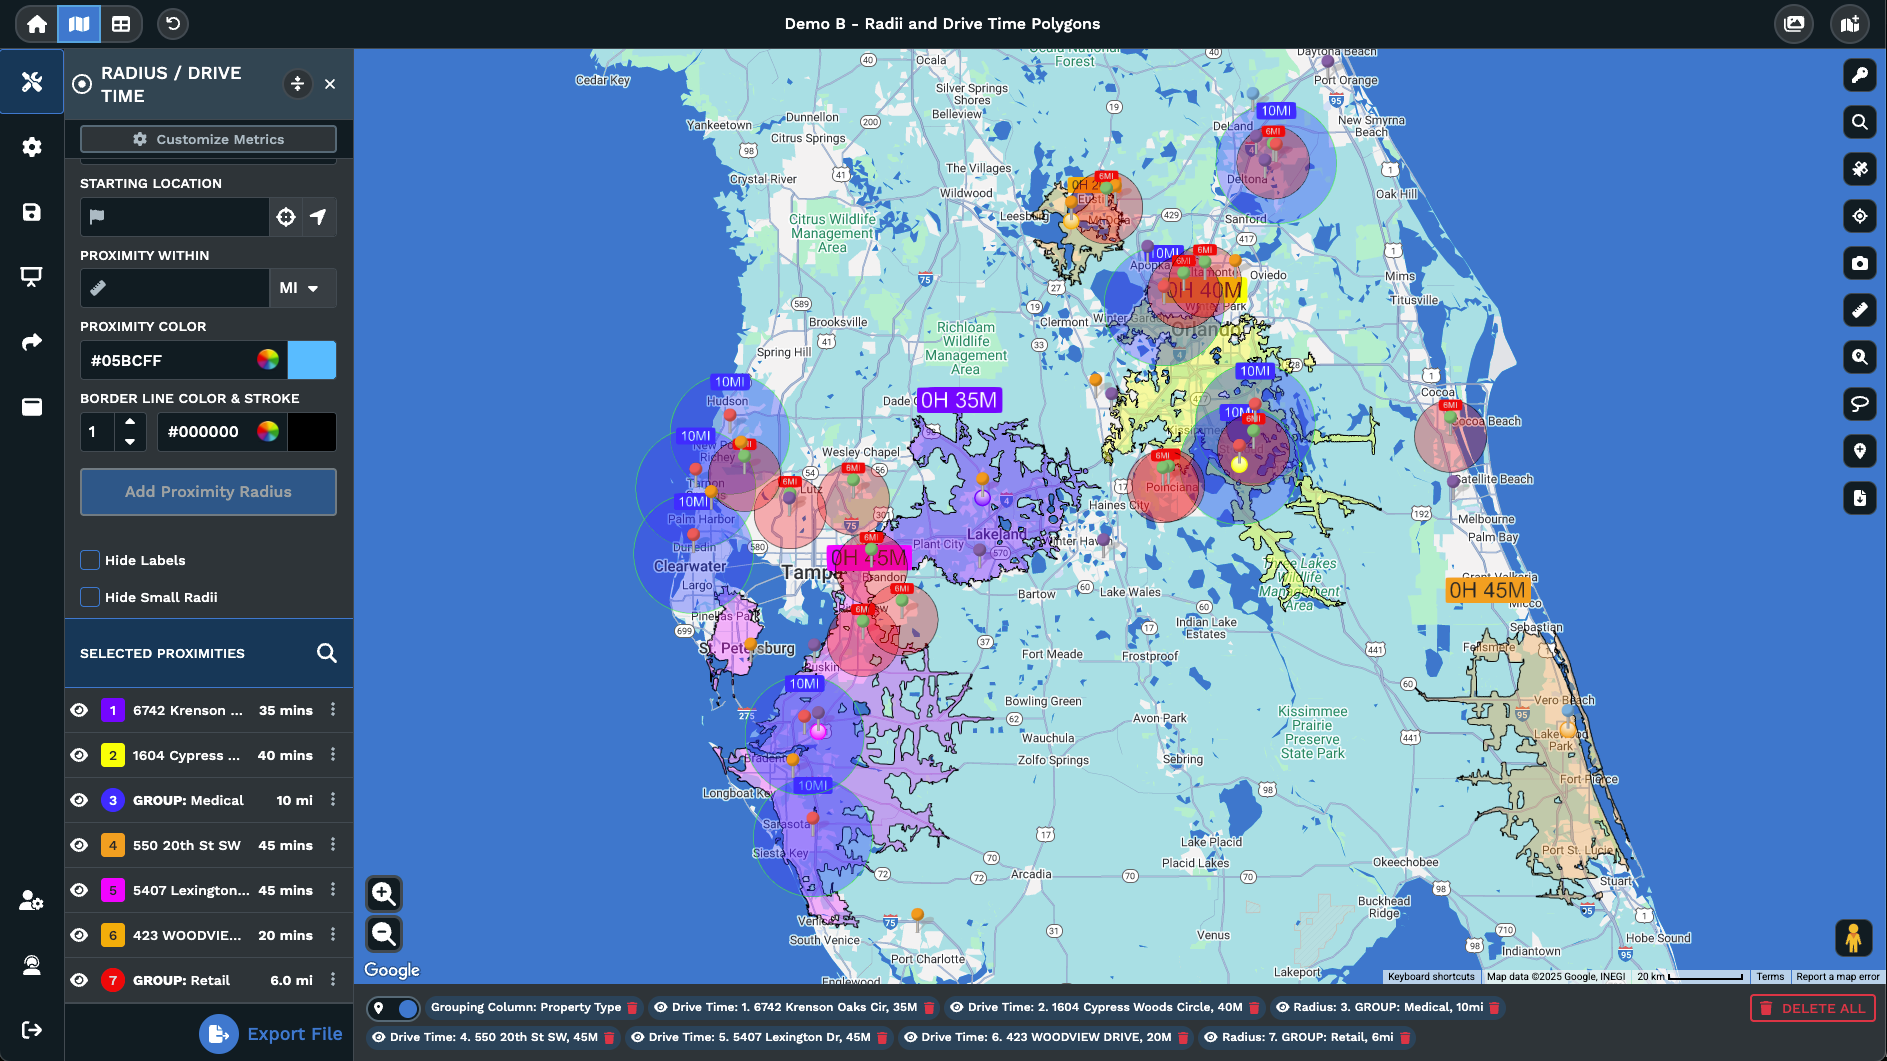Click the crosshair locate tool on the right
1887x1061 pixels.
pos(1859,216)
